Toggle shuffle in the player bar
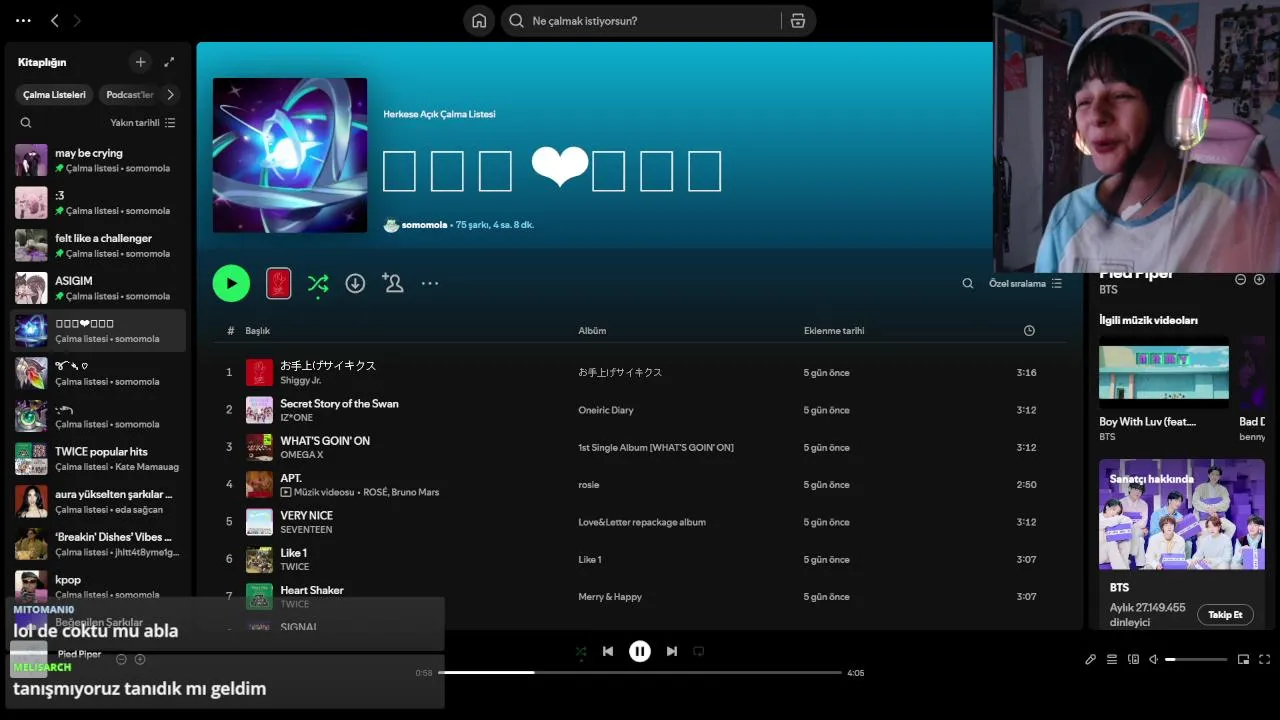 pyautogui.click(x=581, y=651)
